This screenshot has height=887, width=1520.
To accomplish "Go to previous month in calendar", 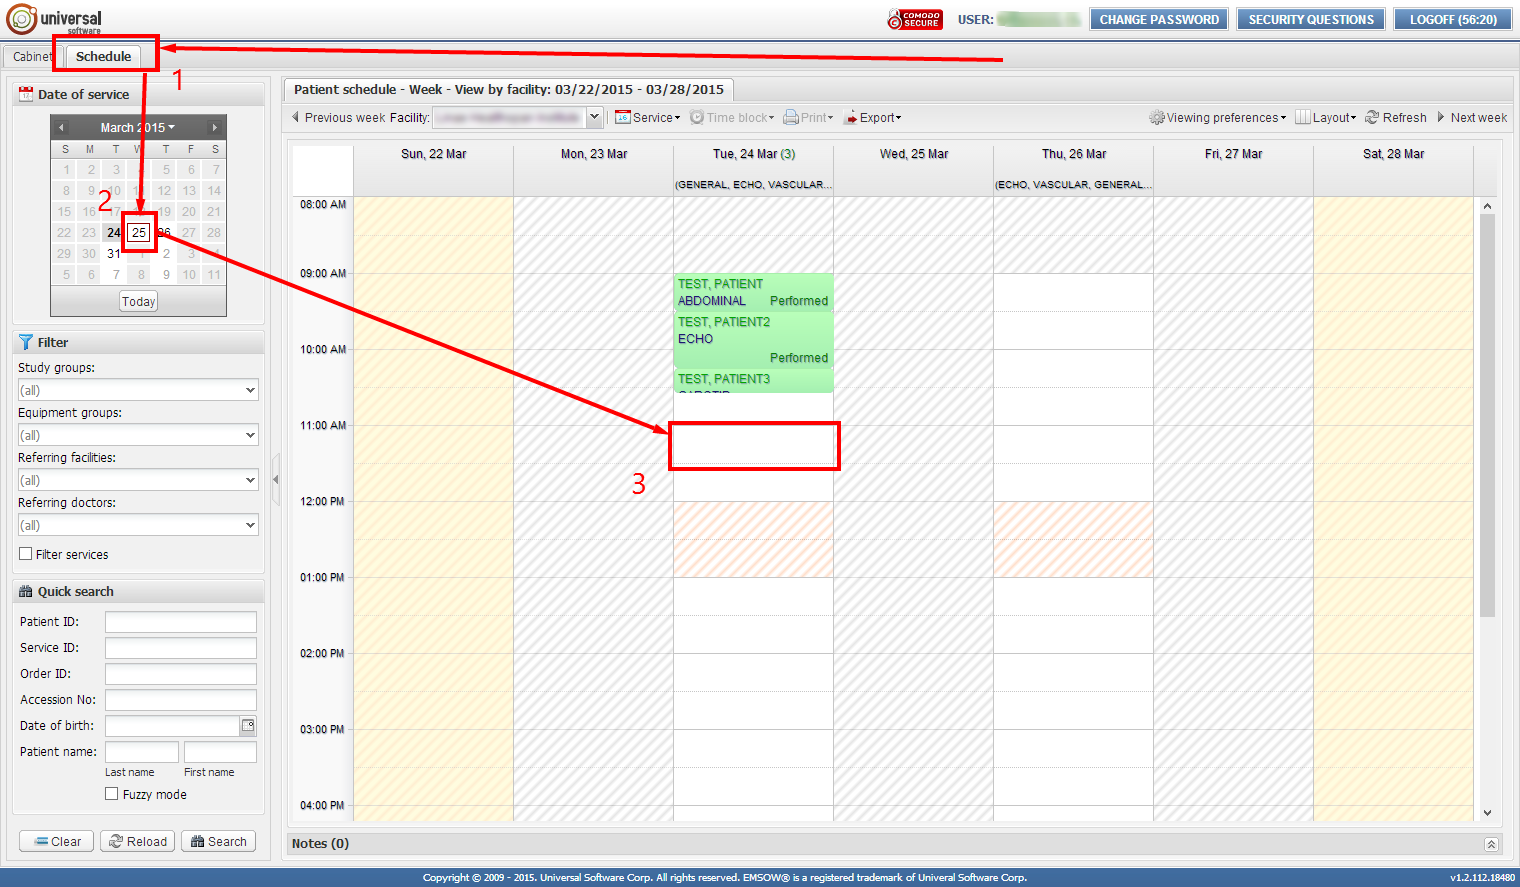I will click(x=61, y=128).
